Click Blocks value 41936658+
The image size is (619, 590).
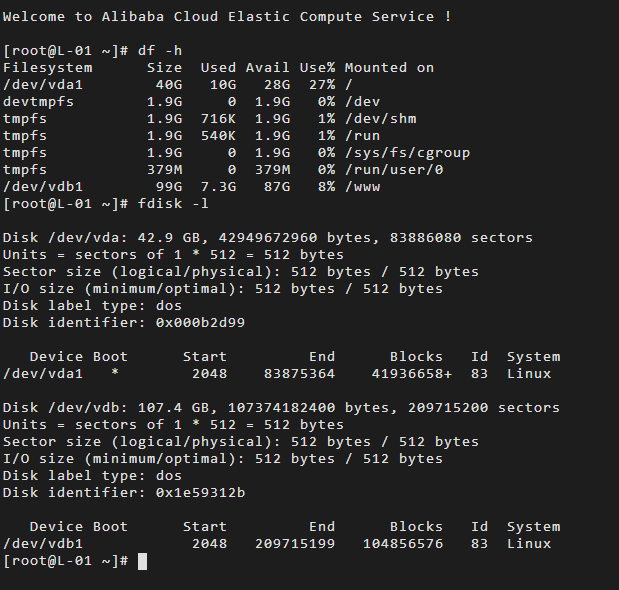(x=412, y=374)
